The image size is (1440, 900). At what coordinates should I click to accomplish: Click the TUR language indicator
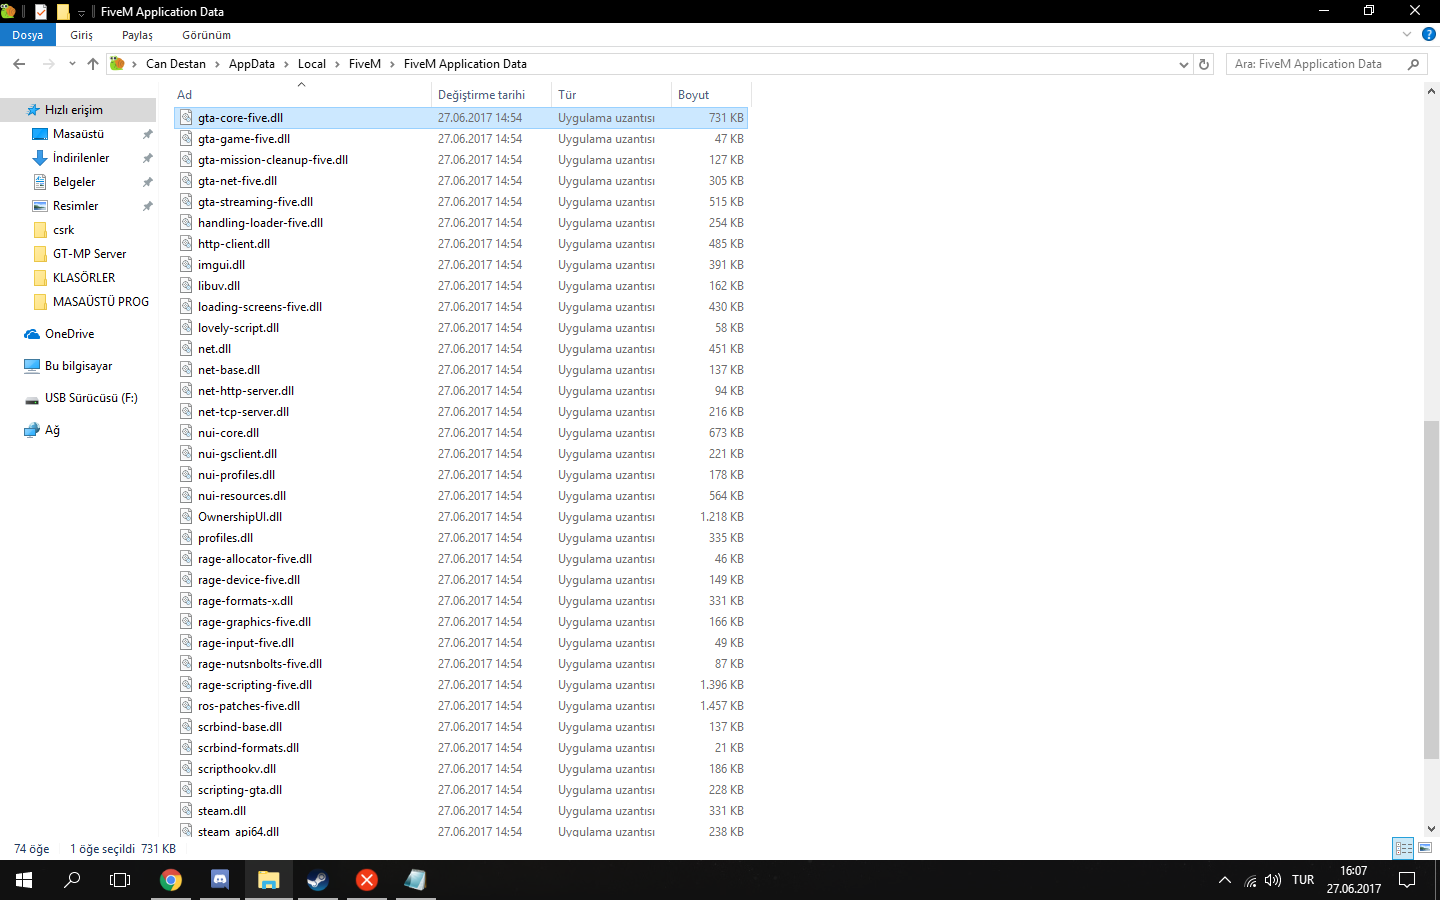pyautogui.click(x=1303, y=880)
